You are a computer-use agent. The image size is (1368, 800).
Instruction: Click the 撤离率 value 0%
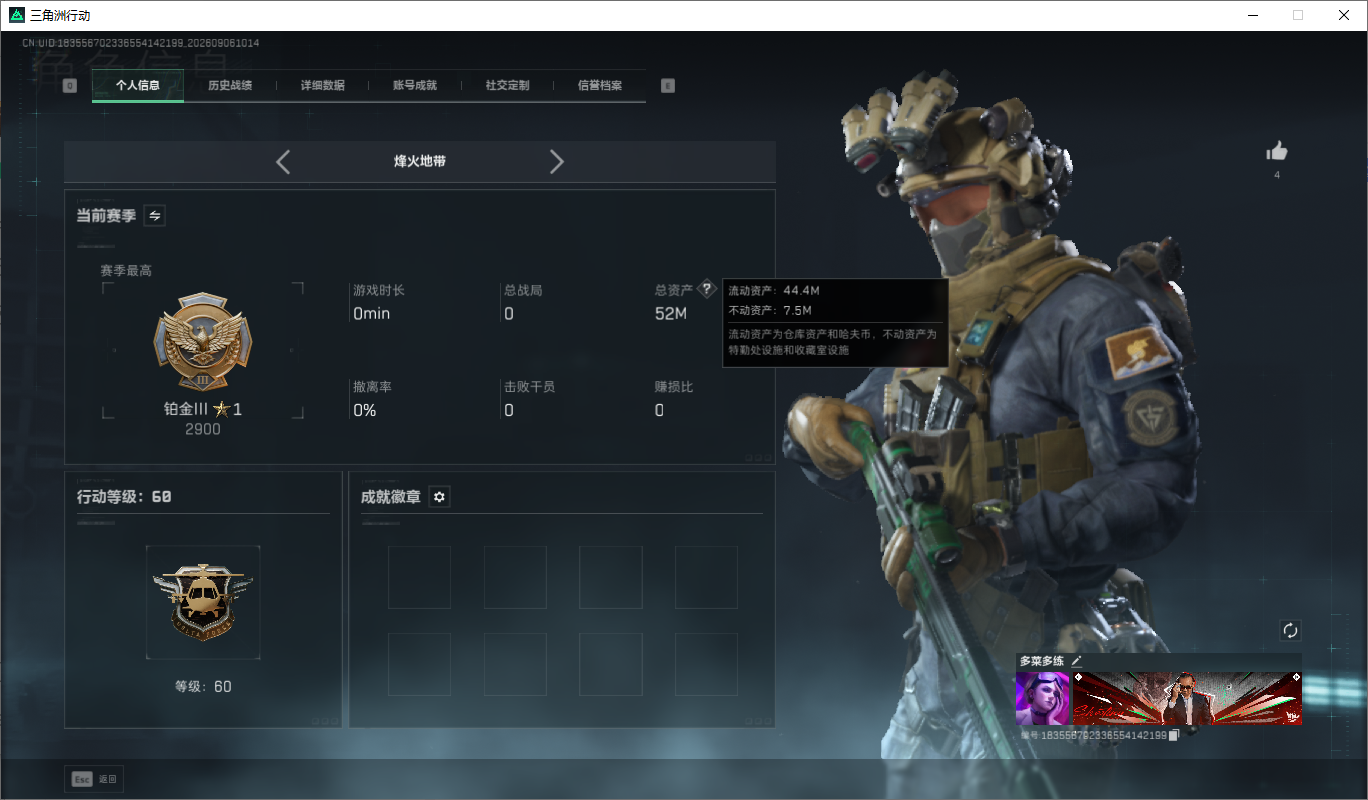tap(365, 410)
